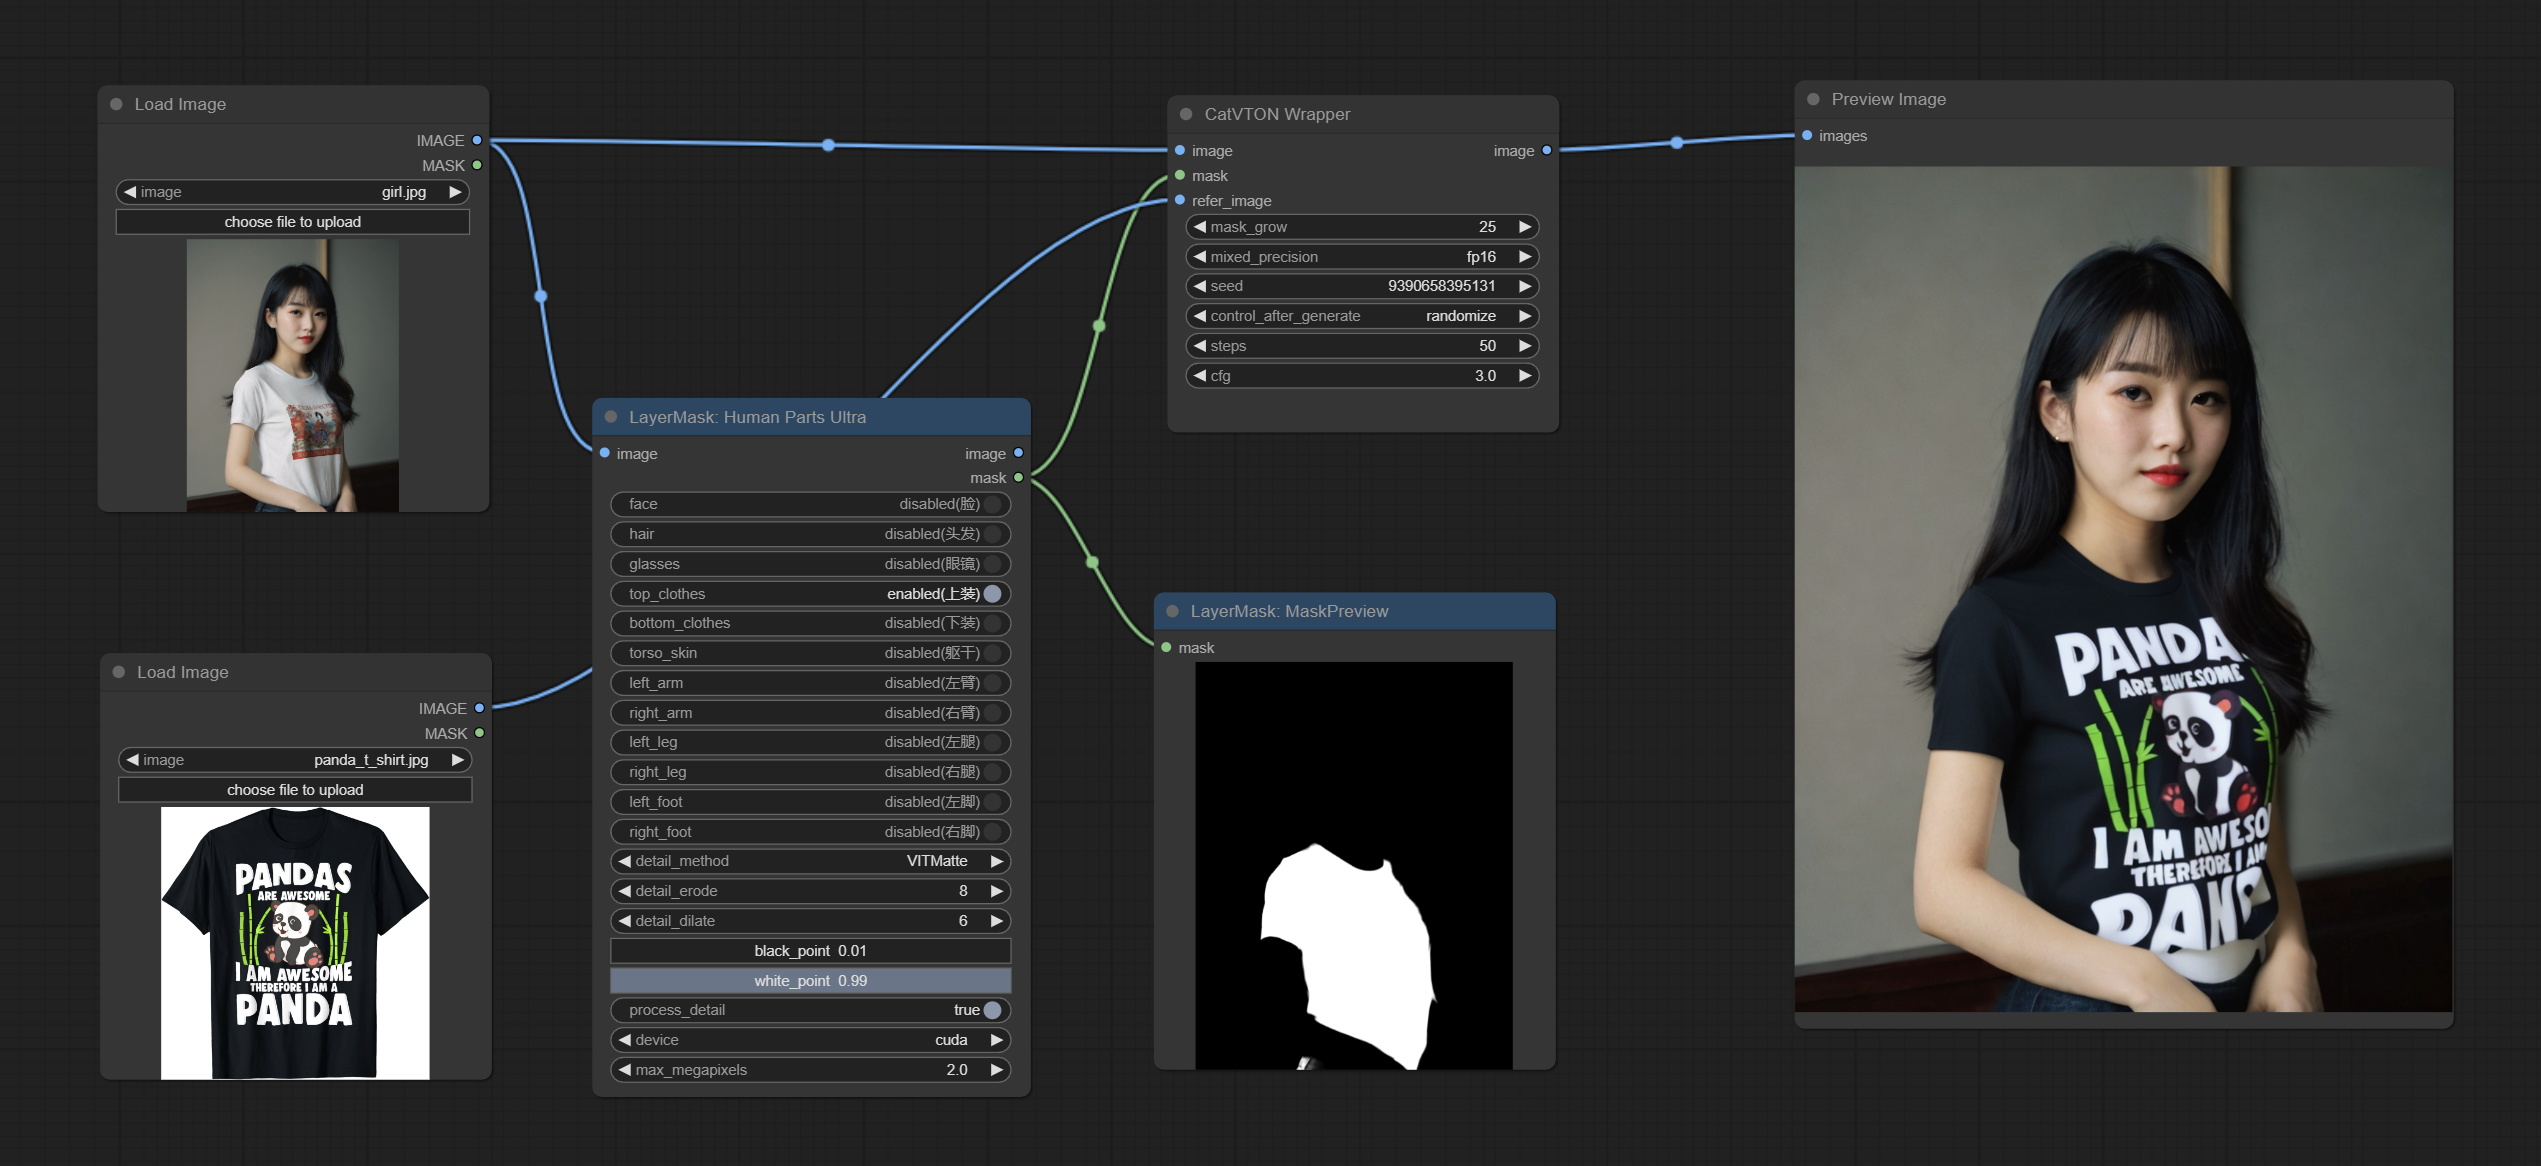This screenshot has height=1166, width=2541.
Task: Select next image after girl.jpg
Action: point(455,192)
